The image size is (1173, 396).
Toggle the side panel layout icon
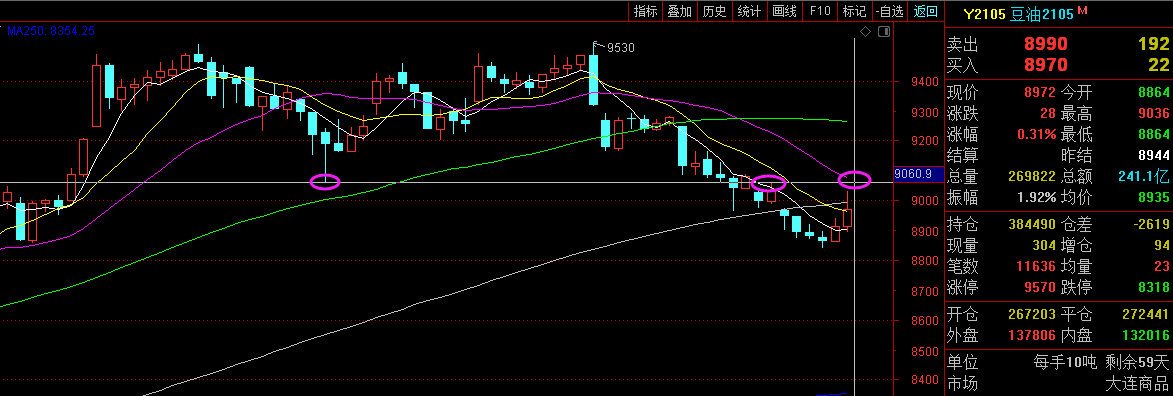pyautogui.click(x=883, y=31)
